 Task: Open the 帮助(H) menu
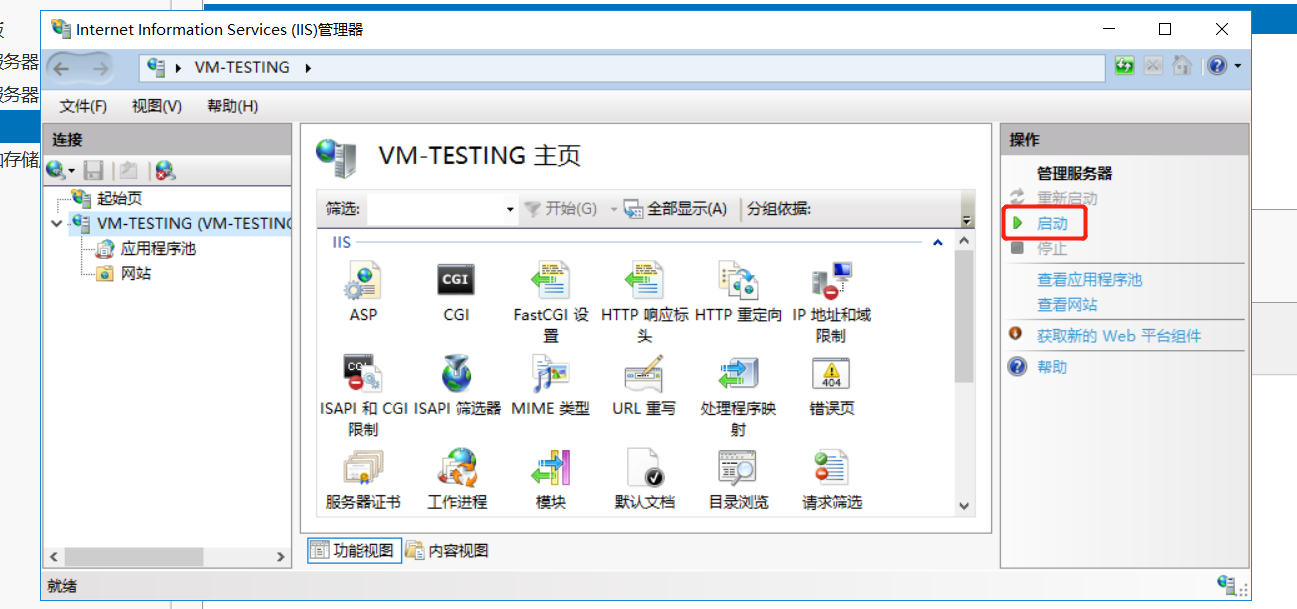pos(232,106)
